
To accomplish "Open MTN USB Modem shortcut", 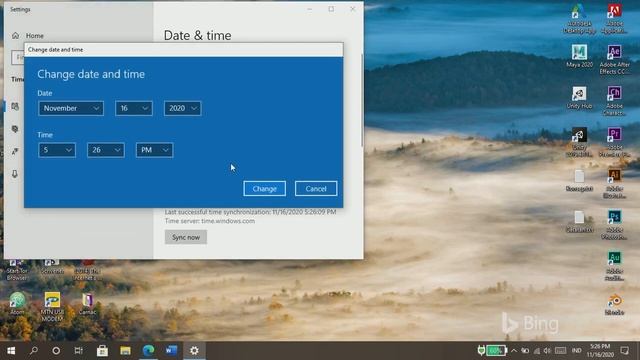I will point(52,307).
